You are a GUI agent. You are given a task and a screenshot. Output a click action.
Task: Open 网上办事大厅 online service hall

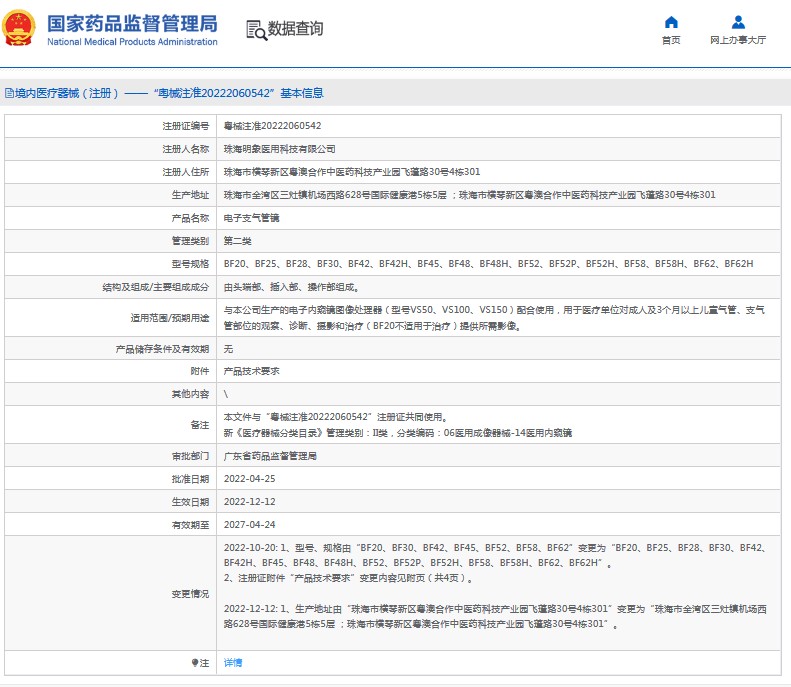[x=738, y=40]
